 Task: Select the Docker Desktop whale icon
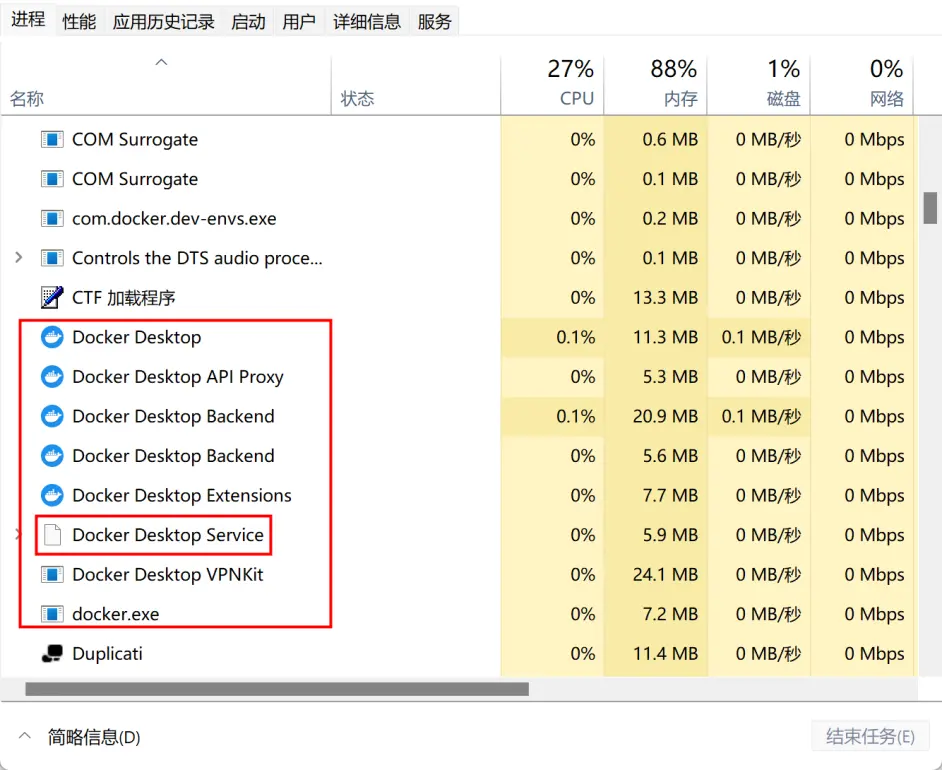52,337
